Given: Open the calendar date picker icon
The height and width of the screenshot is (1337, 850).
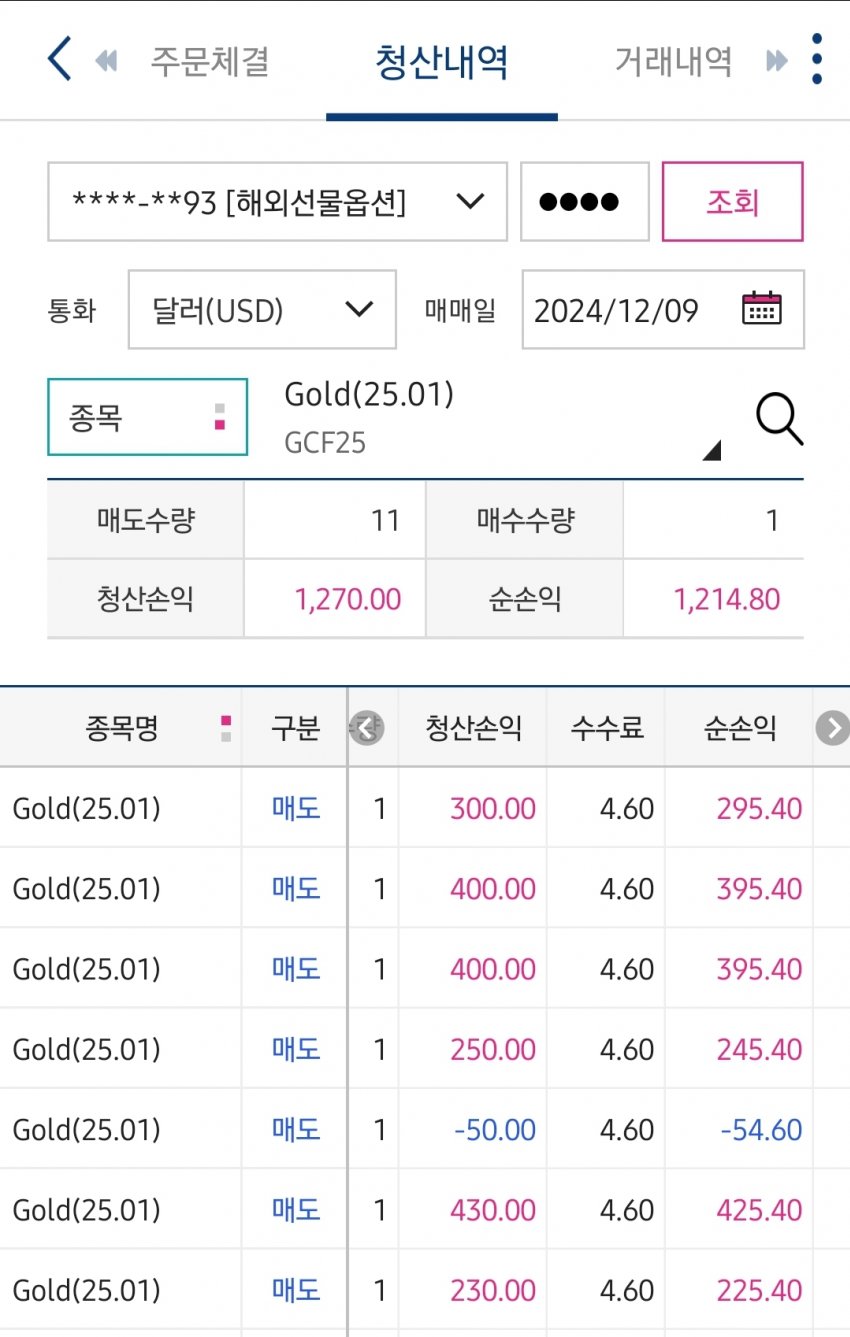Looking at the screenshot, I should [x=761, y=308].
